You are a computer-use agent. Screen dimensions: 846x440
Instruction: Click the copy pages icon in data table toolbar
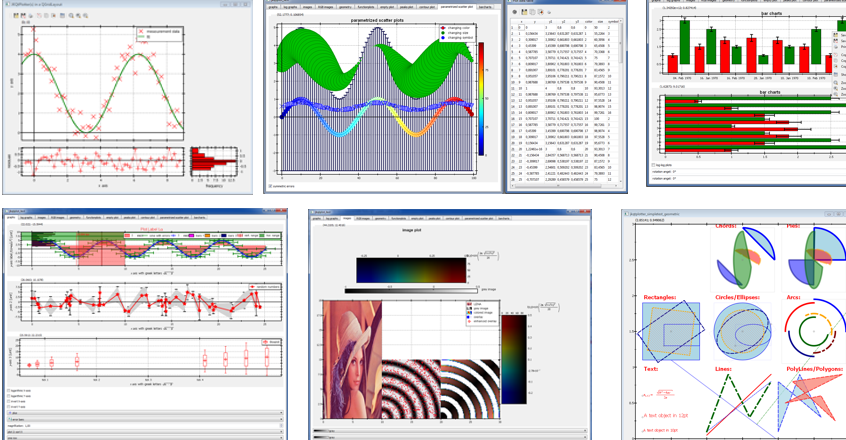pyautogui.click(x=533, y=12)
